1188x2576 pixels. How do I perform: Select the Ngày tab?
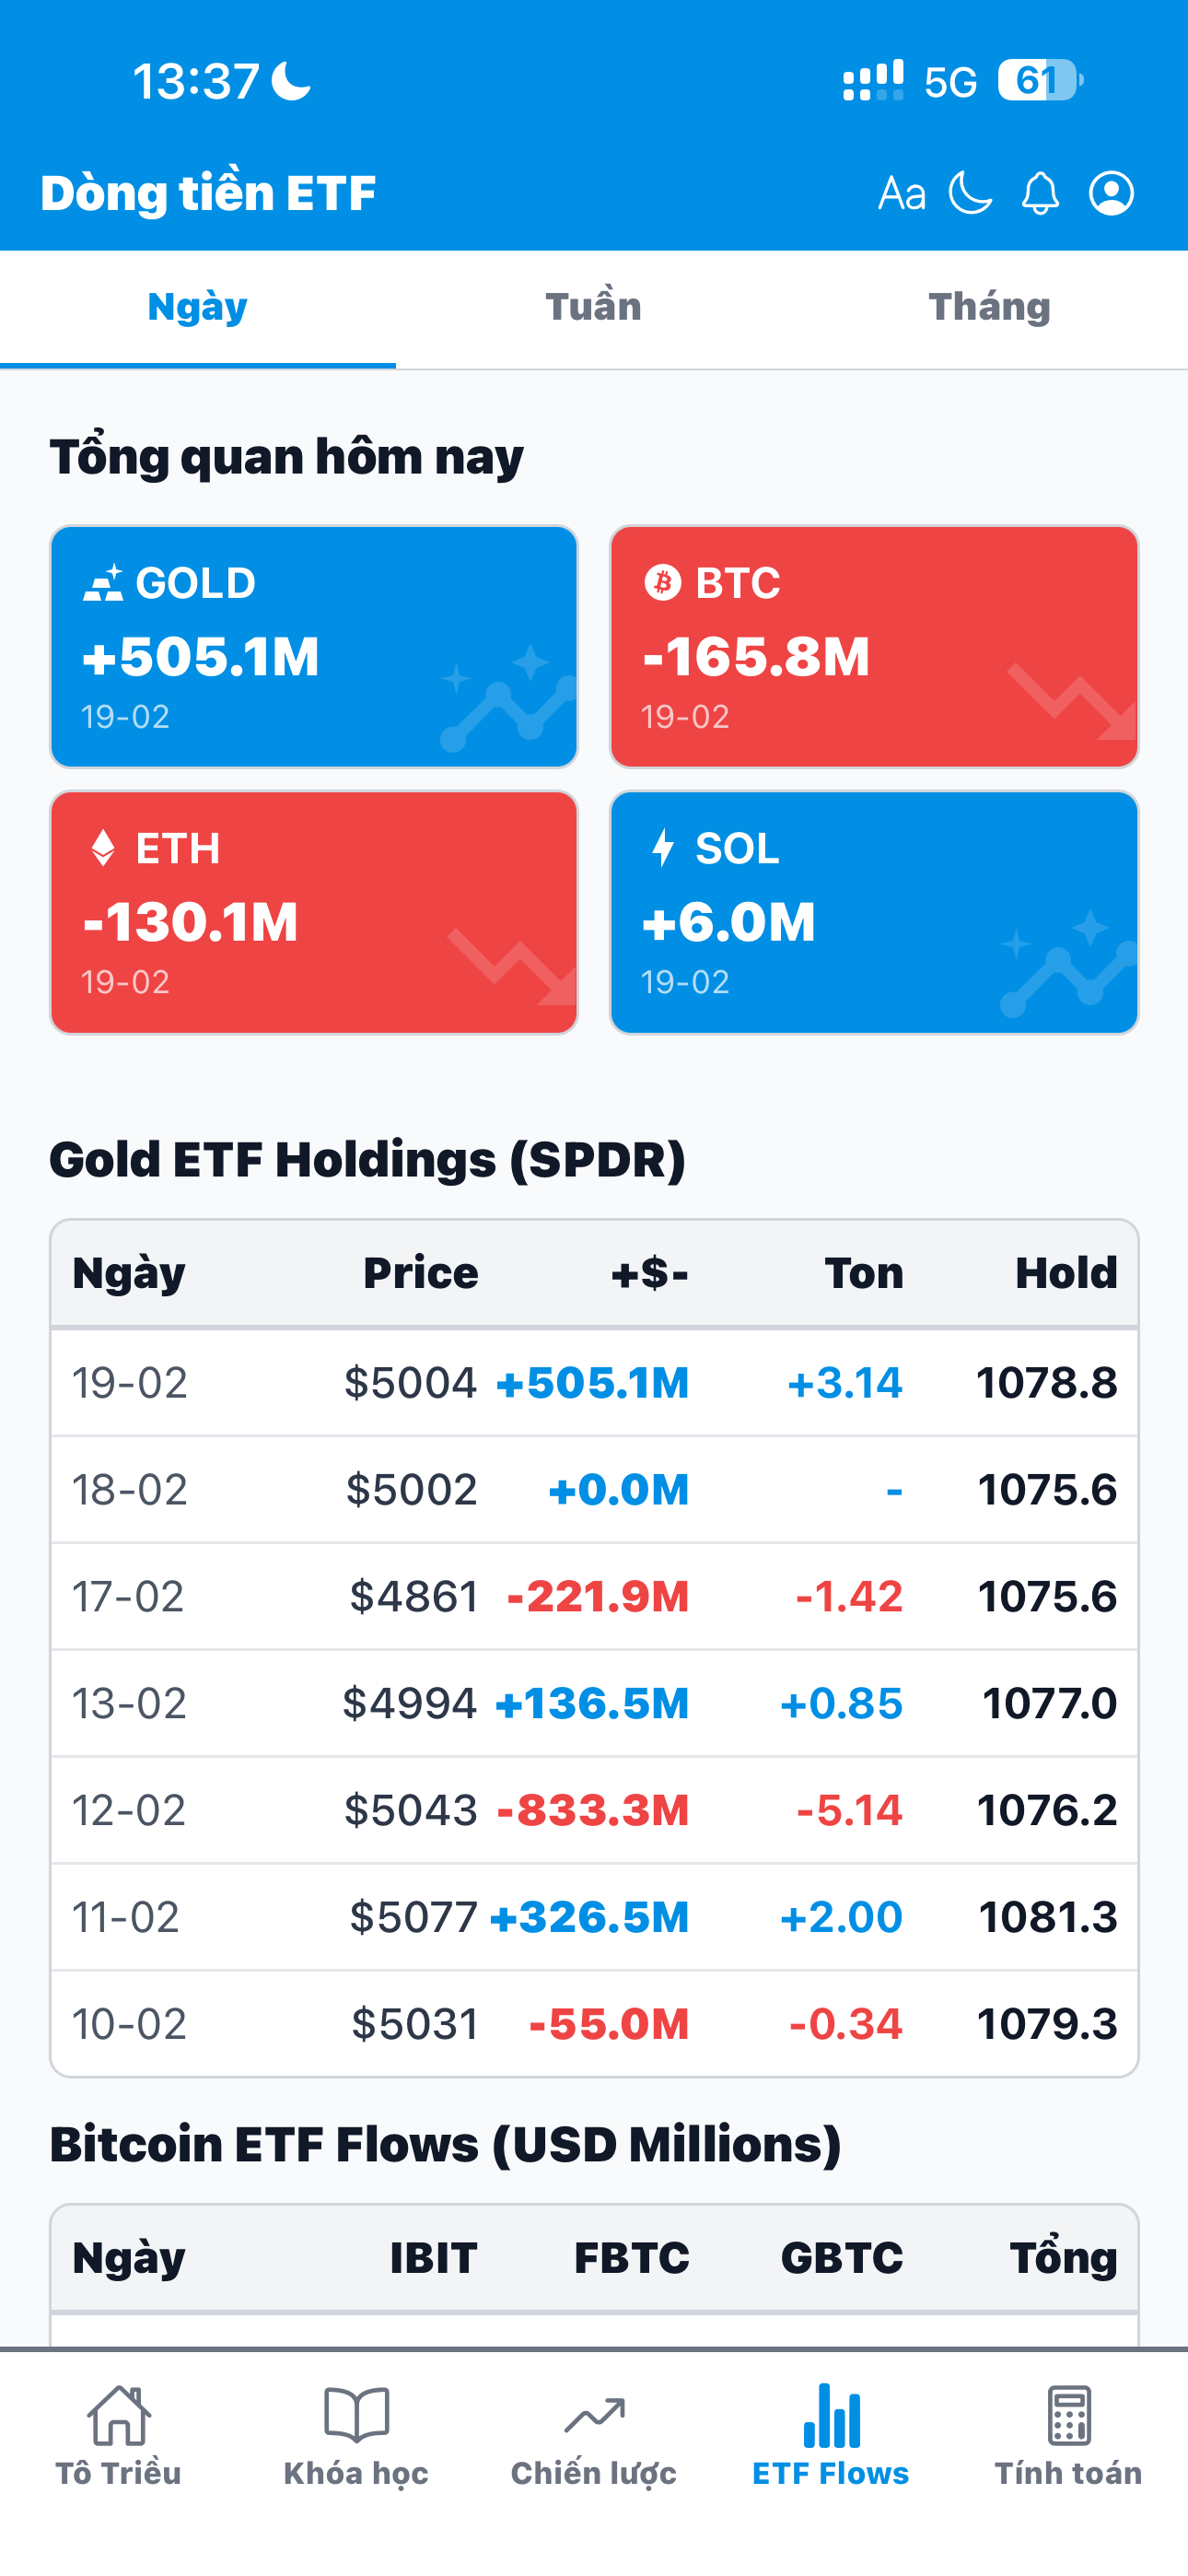pyautogui.click(x=198, y=307)
